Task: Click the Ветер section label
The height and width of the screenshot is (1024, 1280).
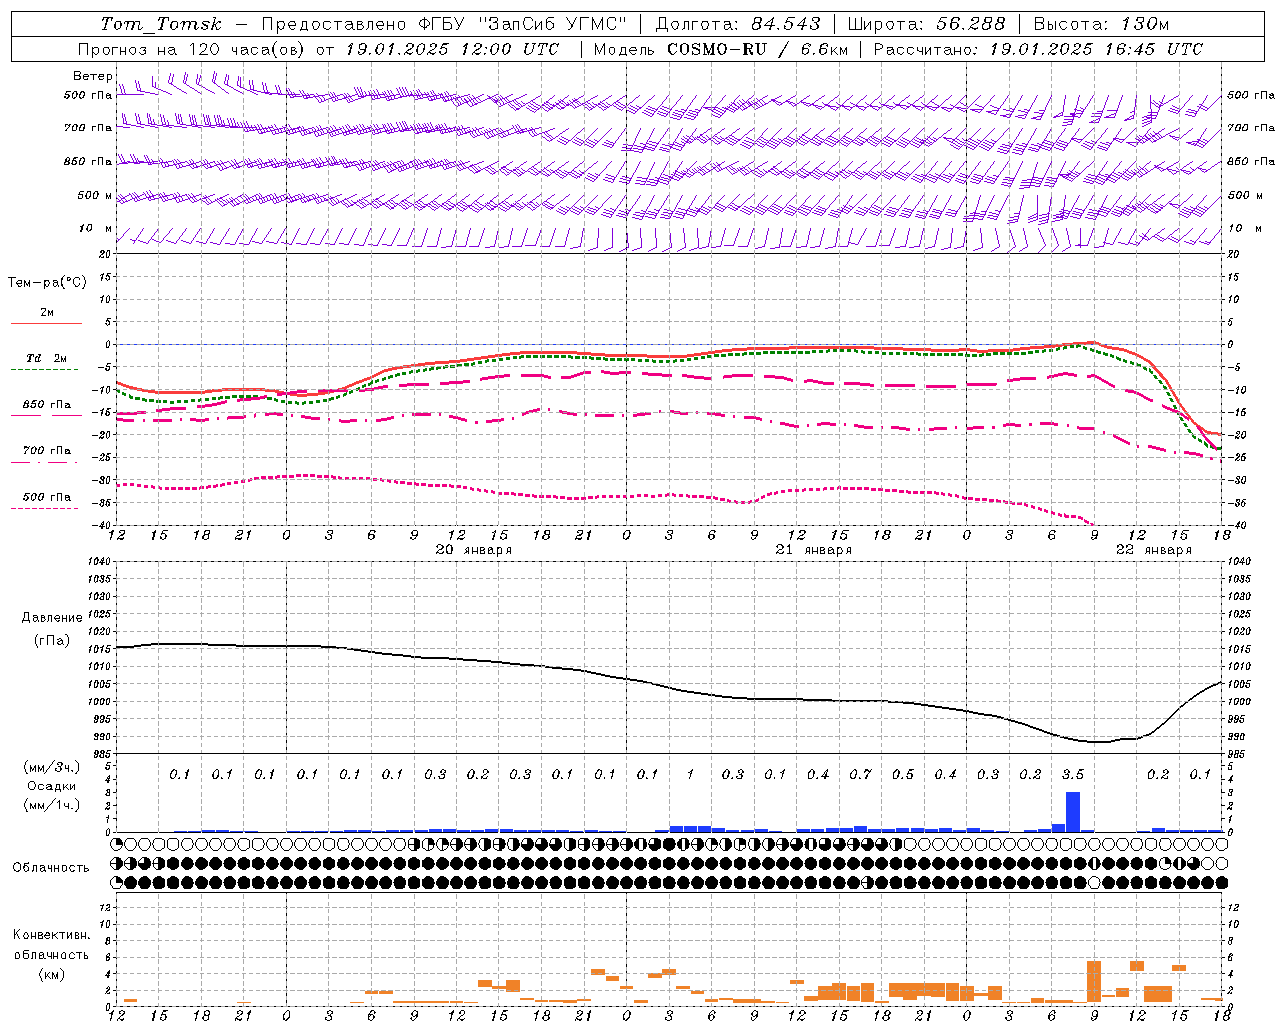Action: [93, 76]
